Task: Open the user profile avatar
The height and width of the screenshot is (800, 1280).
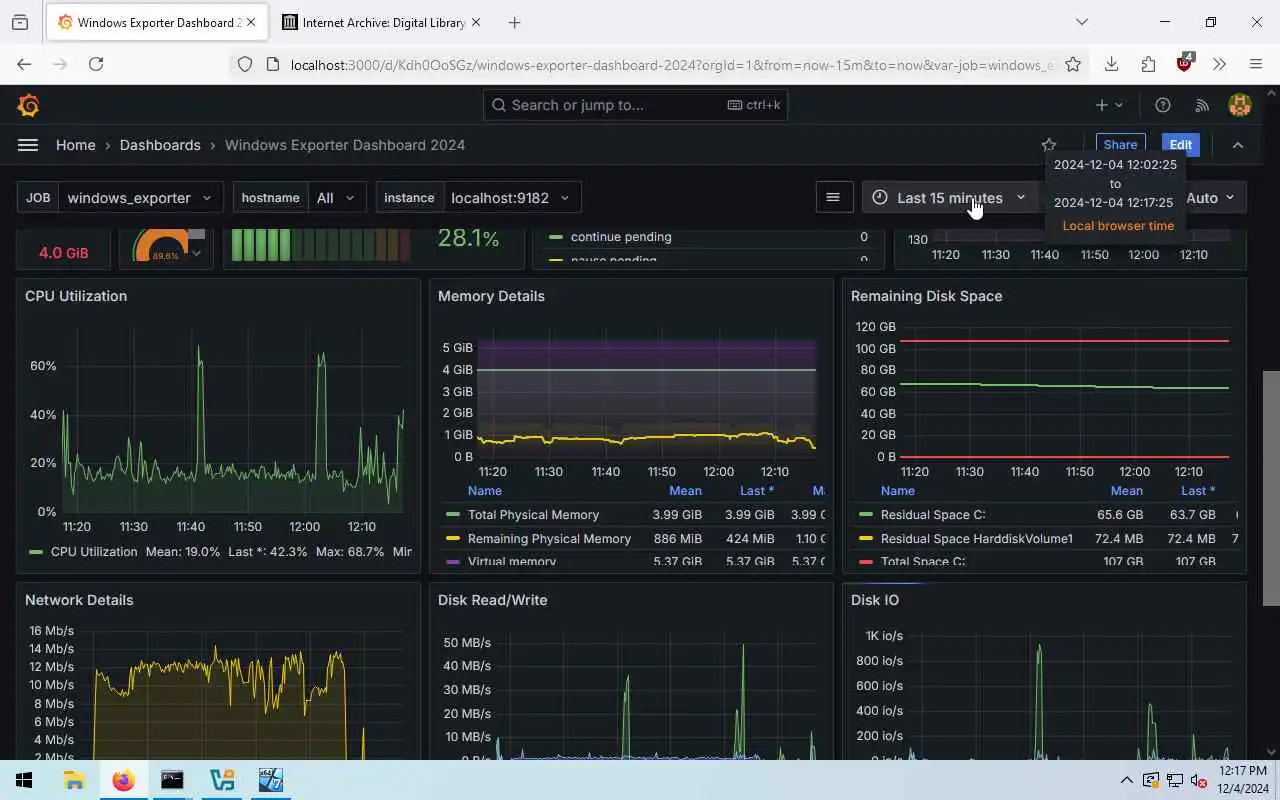Action: pos(1240,105)
